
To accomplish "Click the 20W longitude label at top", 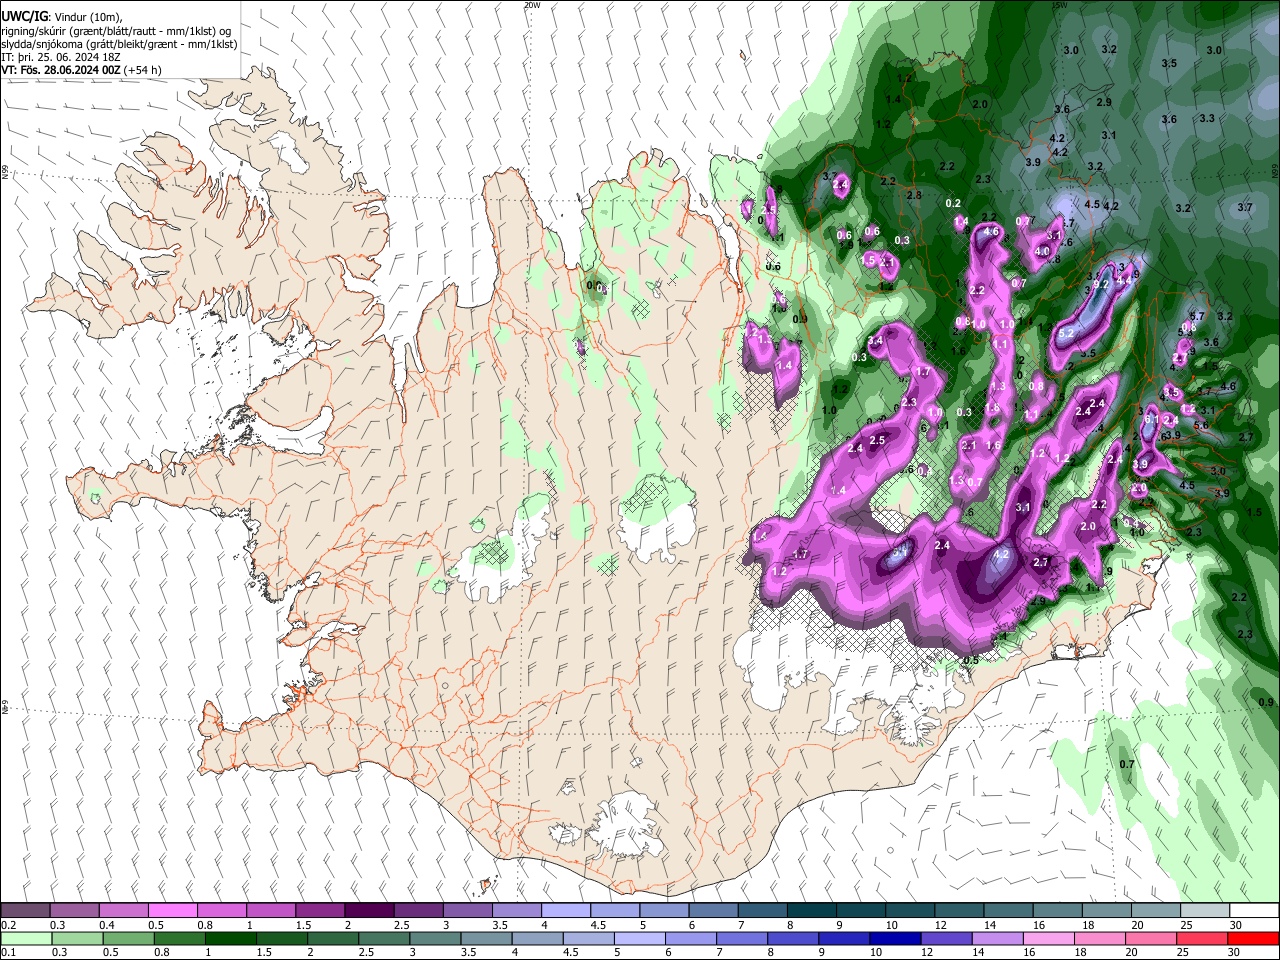I will [x=532, y=5].
